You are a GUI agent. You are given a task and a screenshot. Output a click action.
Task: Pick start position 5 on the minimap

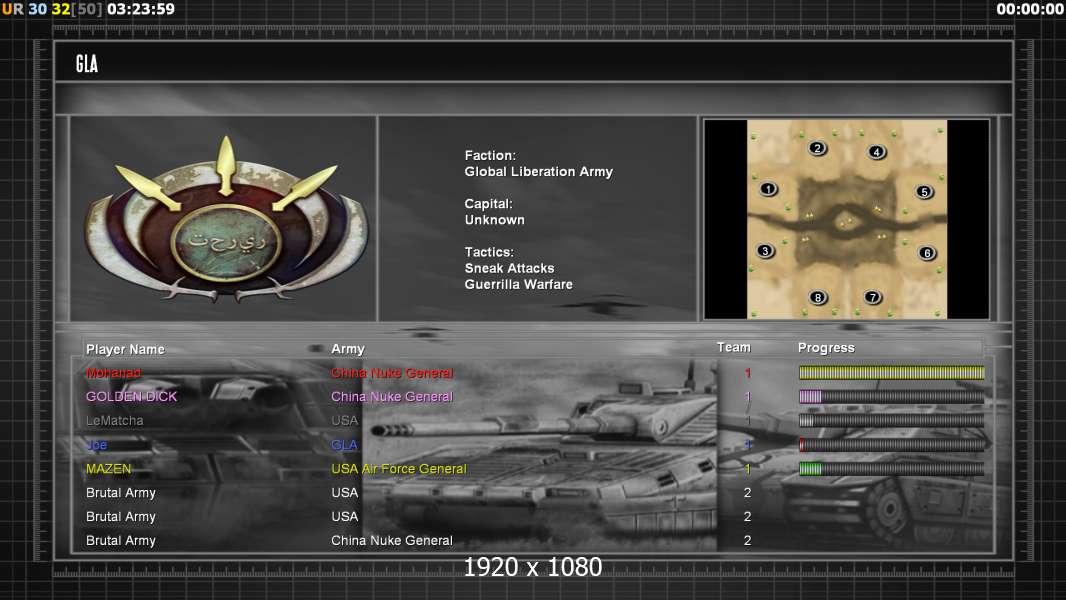(924, 191)
